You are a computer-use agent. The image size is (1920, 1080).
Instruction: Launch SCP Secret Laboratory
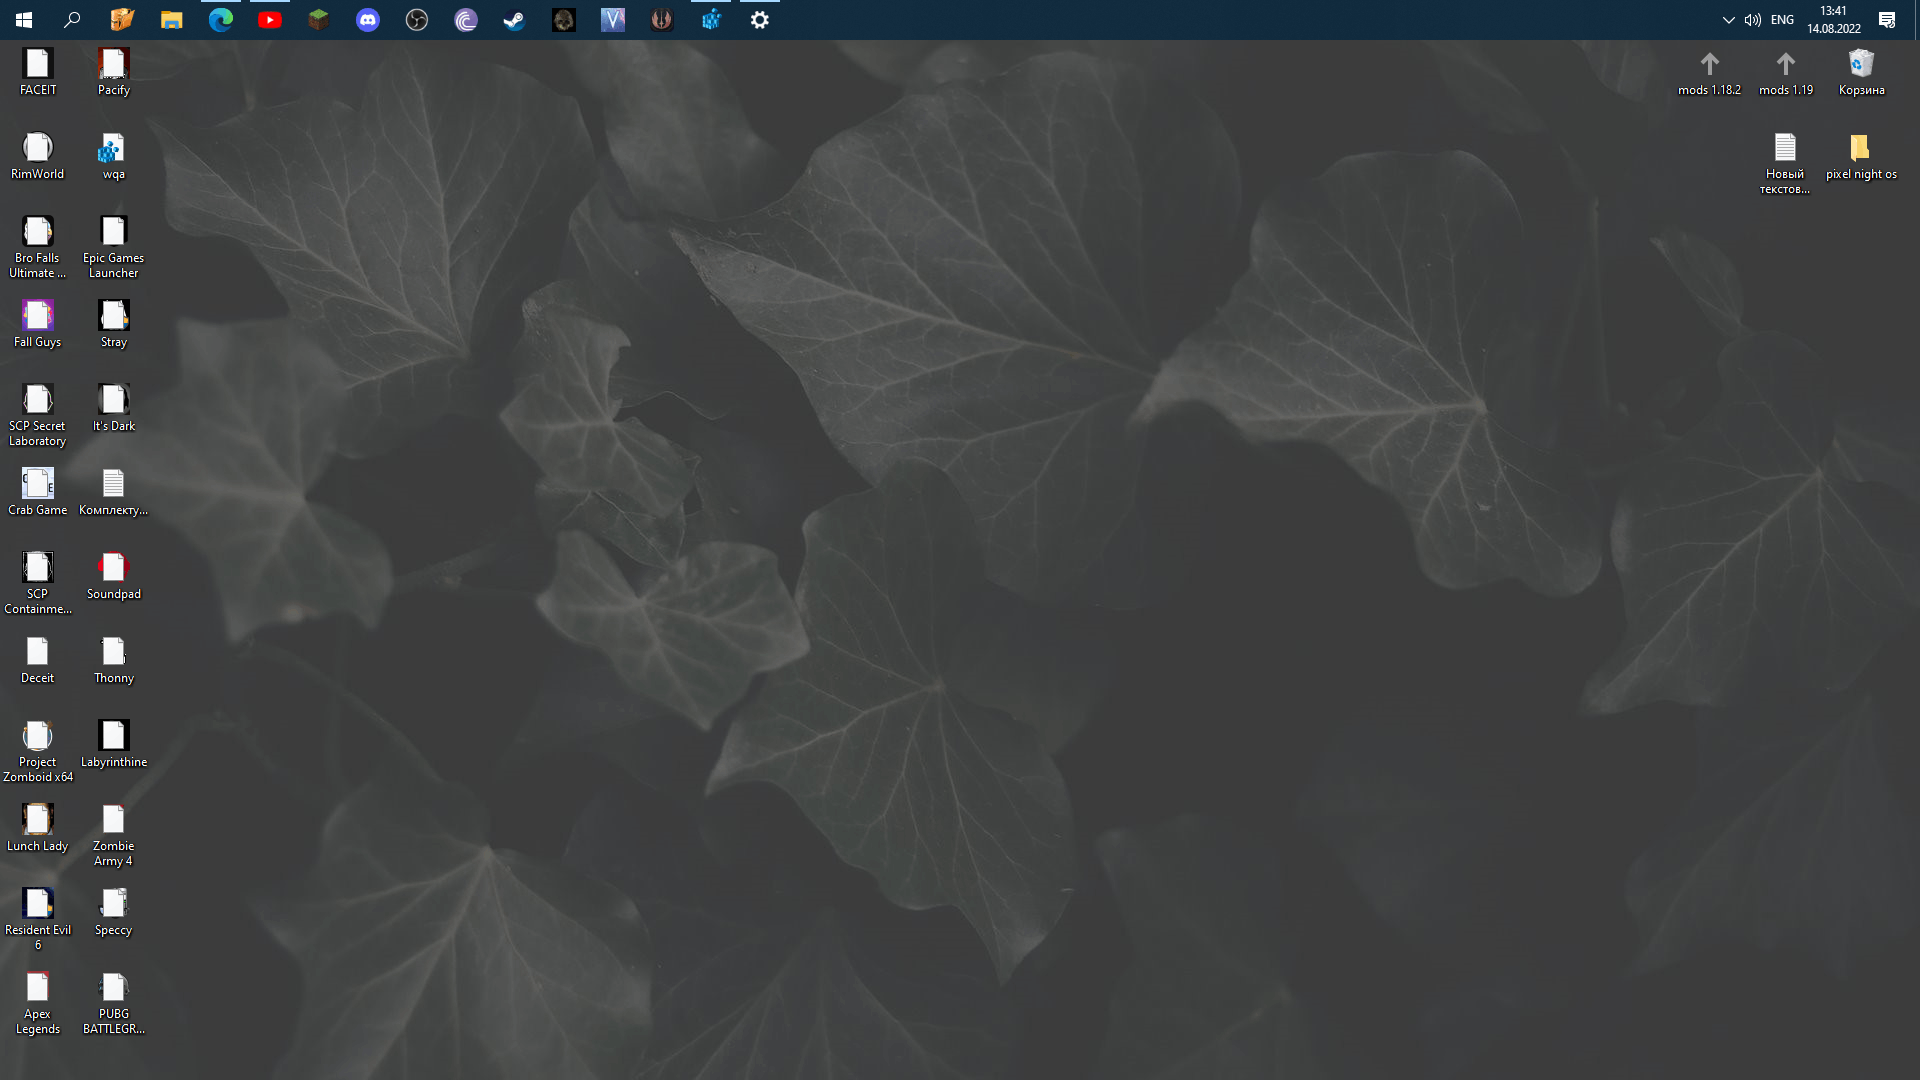(37, 411)
